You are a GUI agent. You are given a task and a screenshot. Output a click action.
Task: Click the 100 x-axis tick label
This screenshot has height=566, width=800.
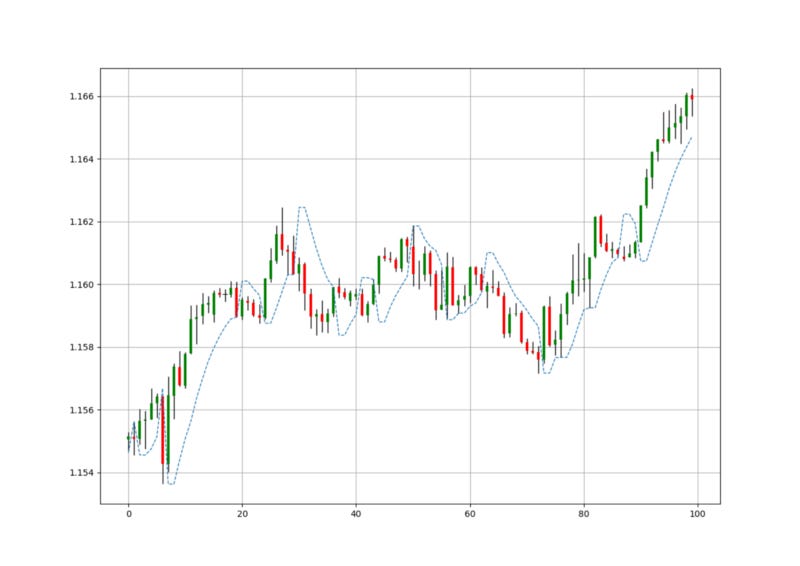(697, 514)
